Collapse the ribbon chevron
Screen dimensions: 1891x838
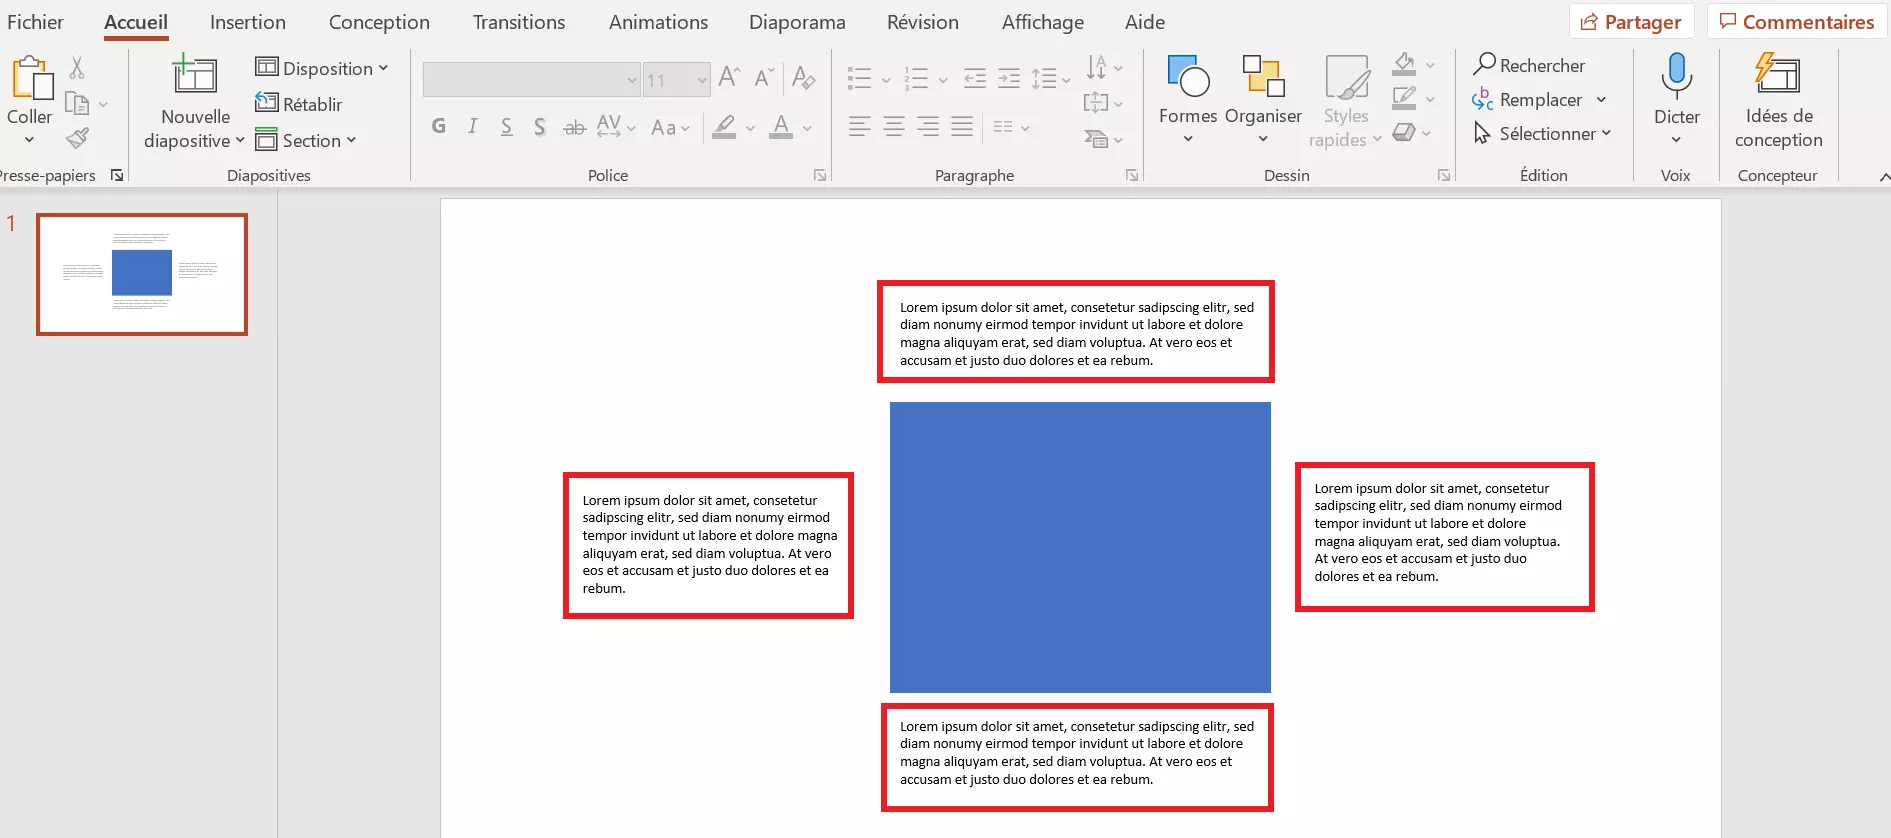coord(1883,177)
